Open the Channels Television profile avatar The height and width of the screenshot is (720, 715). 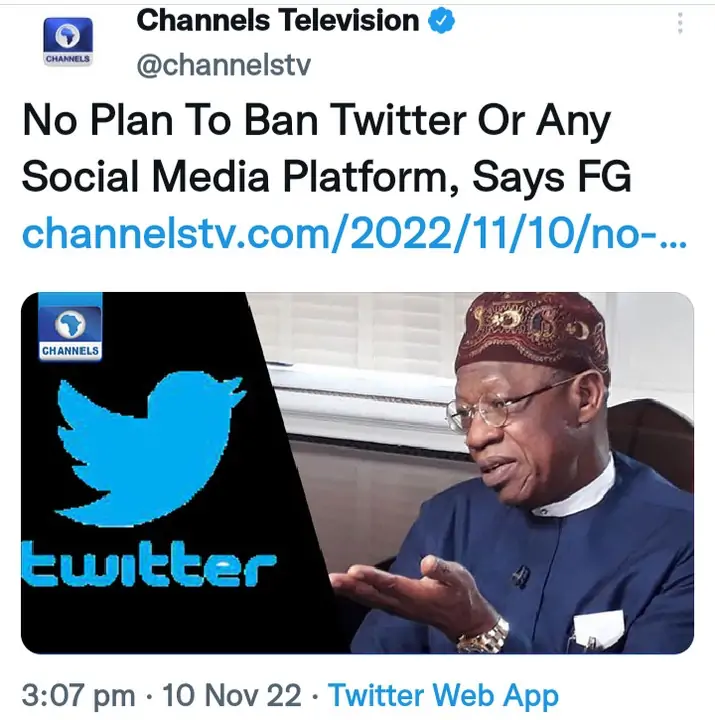click(67, 43)
